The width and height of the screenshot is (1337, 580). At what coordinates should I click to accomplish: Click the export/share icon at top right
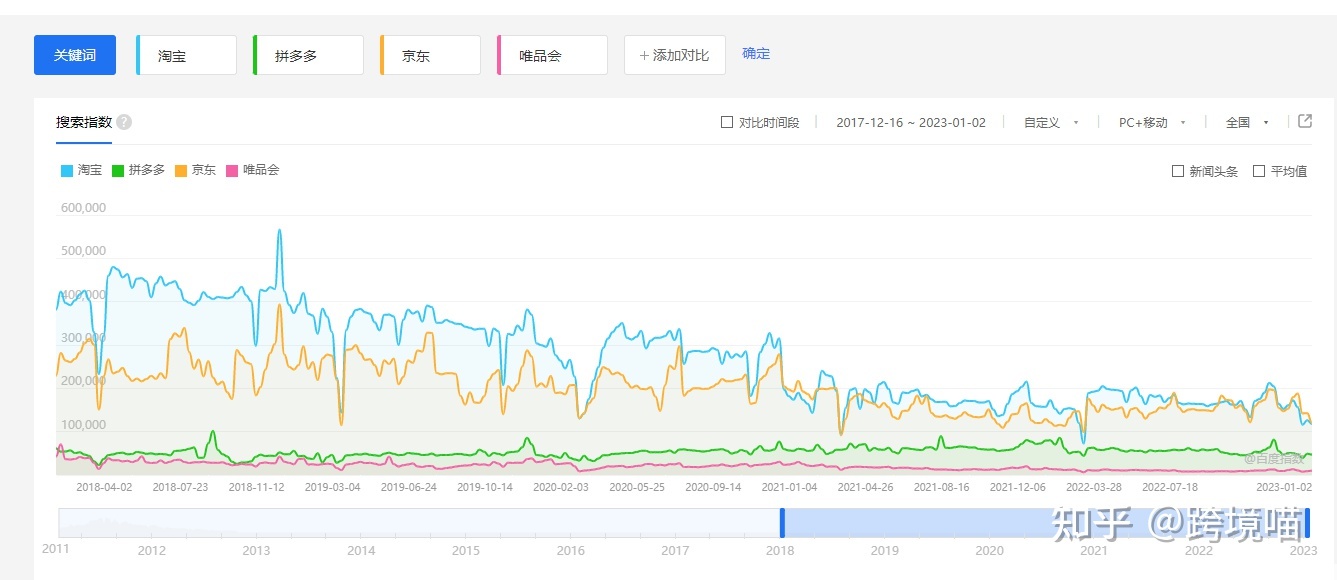point(1305,121)
